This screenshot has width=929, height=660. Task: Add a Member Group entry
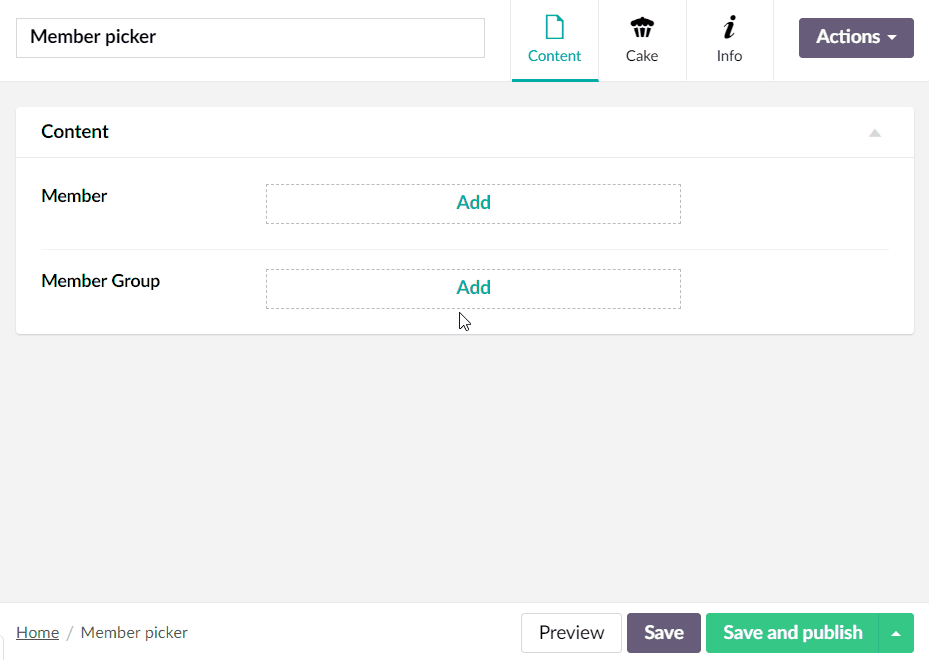point(473,287)
